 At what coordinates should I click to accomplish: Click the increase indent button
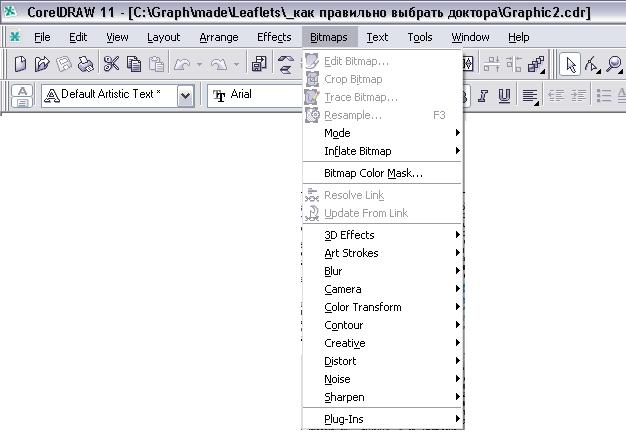578,96
